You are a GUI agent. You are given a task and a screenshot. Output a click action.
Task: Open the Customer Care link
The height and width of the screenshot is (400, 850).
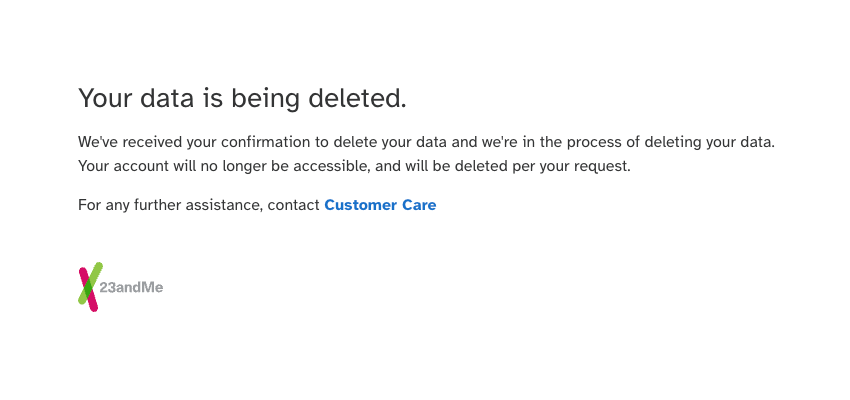click(380, 205)
